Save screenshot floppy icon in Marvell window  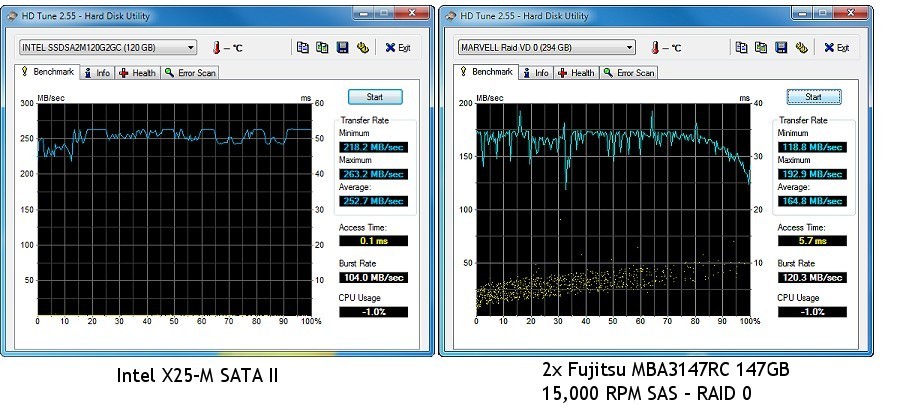point(781,48)
